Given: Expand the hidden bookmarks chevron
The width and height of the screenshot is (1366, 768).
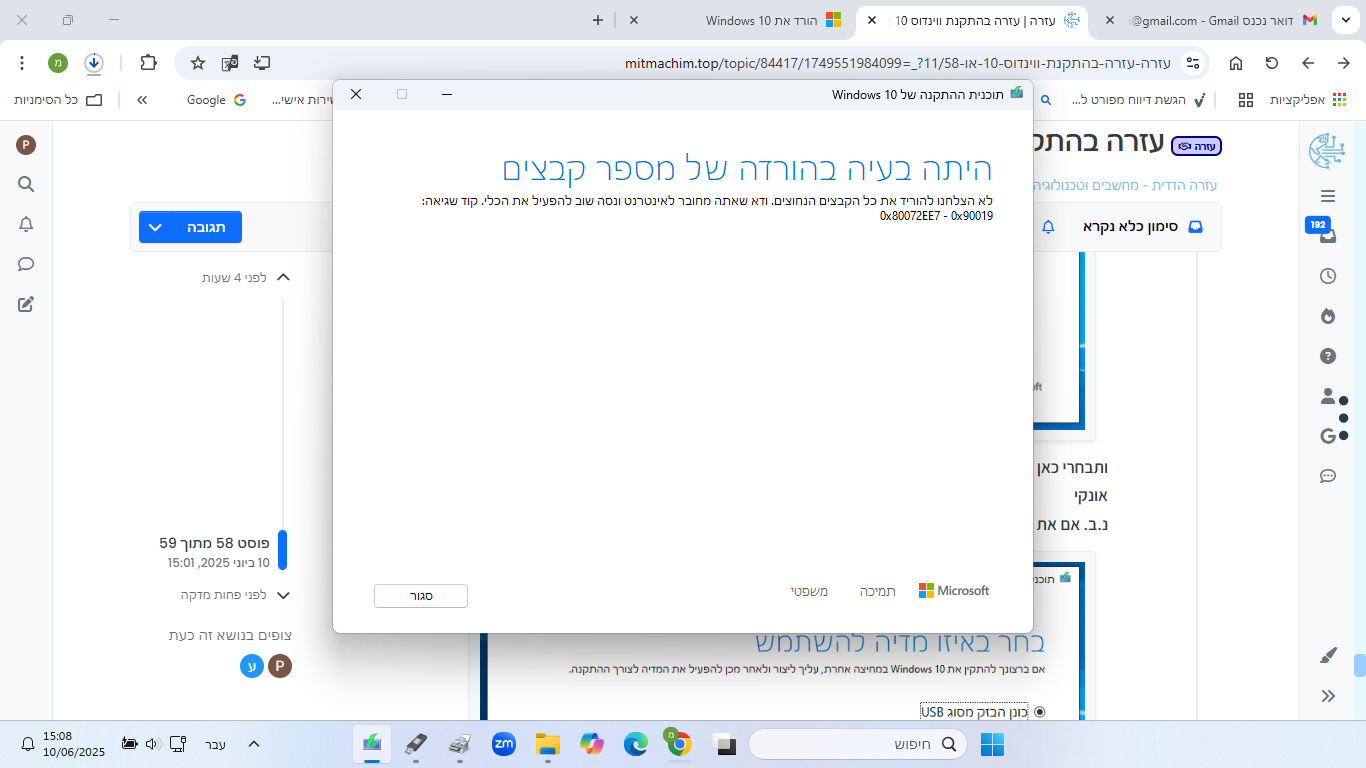Looking at the screenshot, I should pyautogui.click(x=142, y=100).
